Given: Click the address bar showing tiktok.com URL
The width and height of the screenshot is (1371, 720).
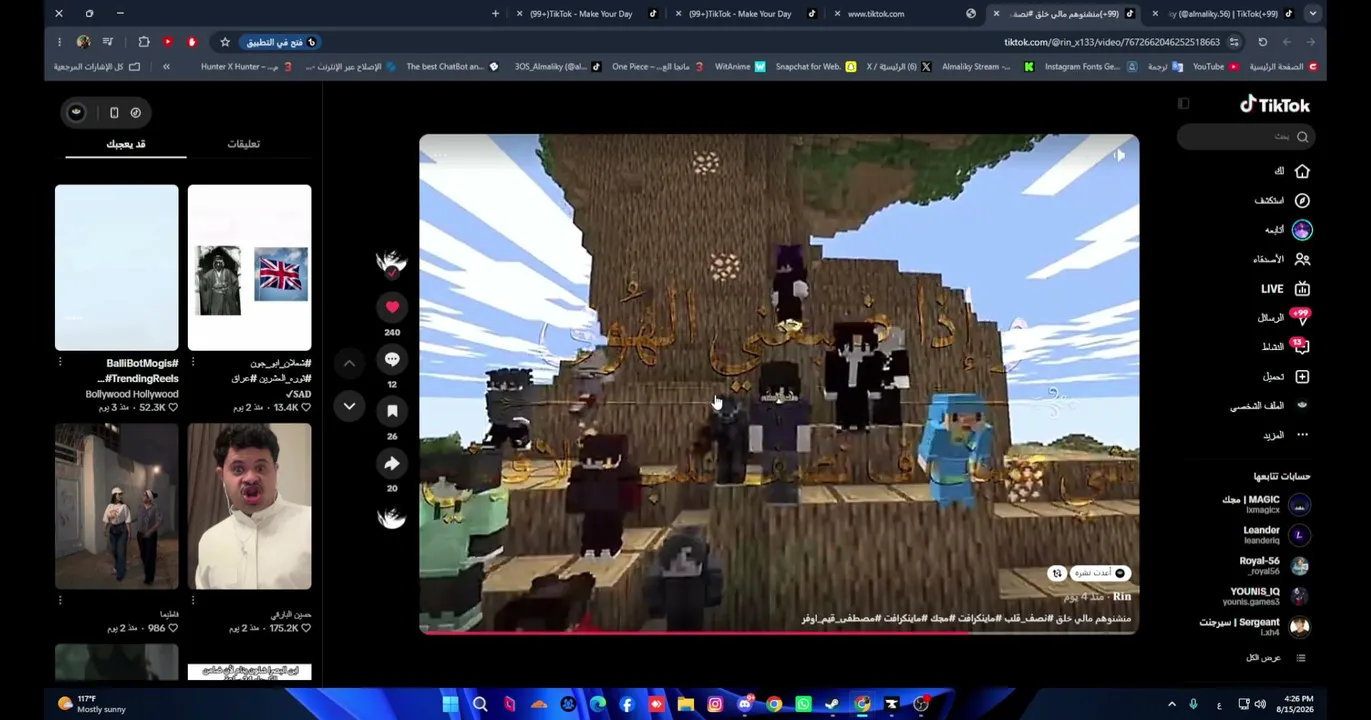Looking at the screenshot, I should tap(1111, 42).
